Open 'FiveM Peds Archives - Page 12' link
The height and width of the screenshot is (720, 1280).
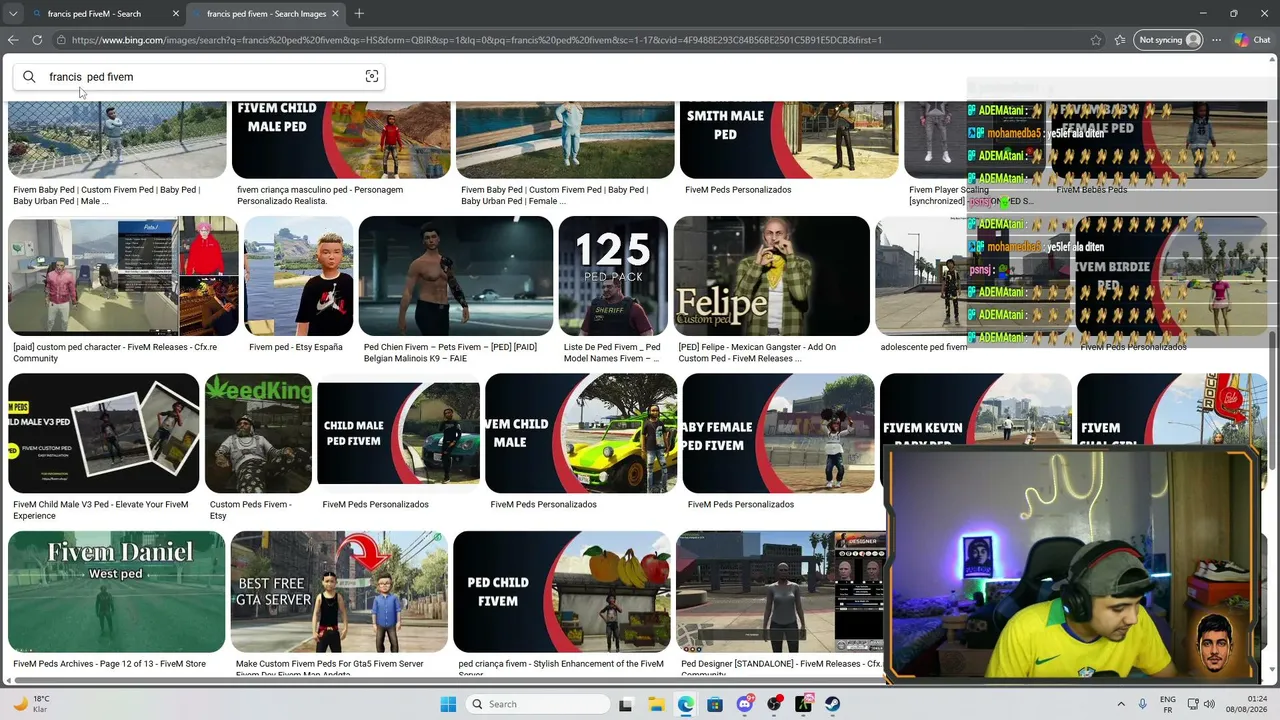tap(110, 664)
